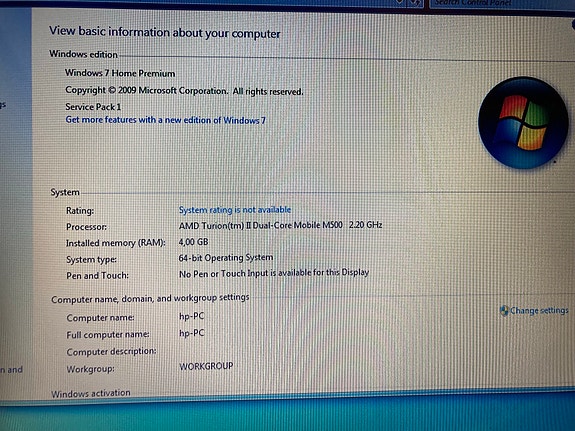Click the Full computer name value hp-PC
The image size is (575, 431).
coord(191,333)
